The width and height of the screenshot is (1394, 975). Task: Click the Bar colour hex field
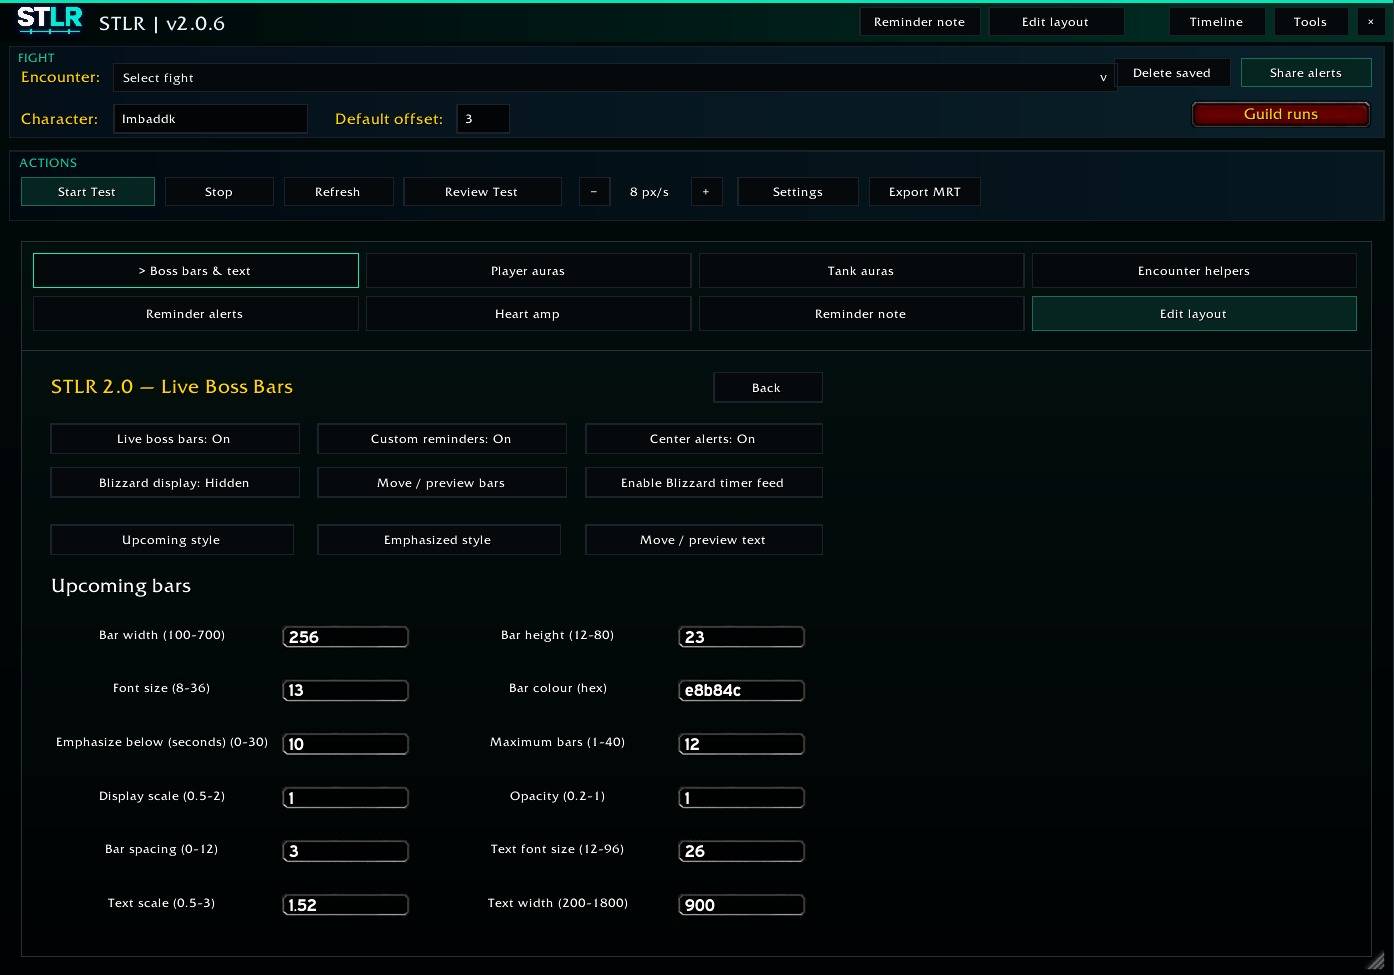click(741, 690)
